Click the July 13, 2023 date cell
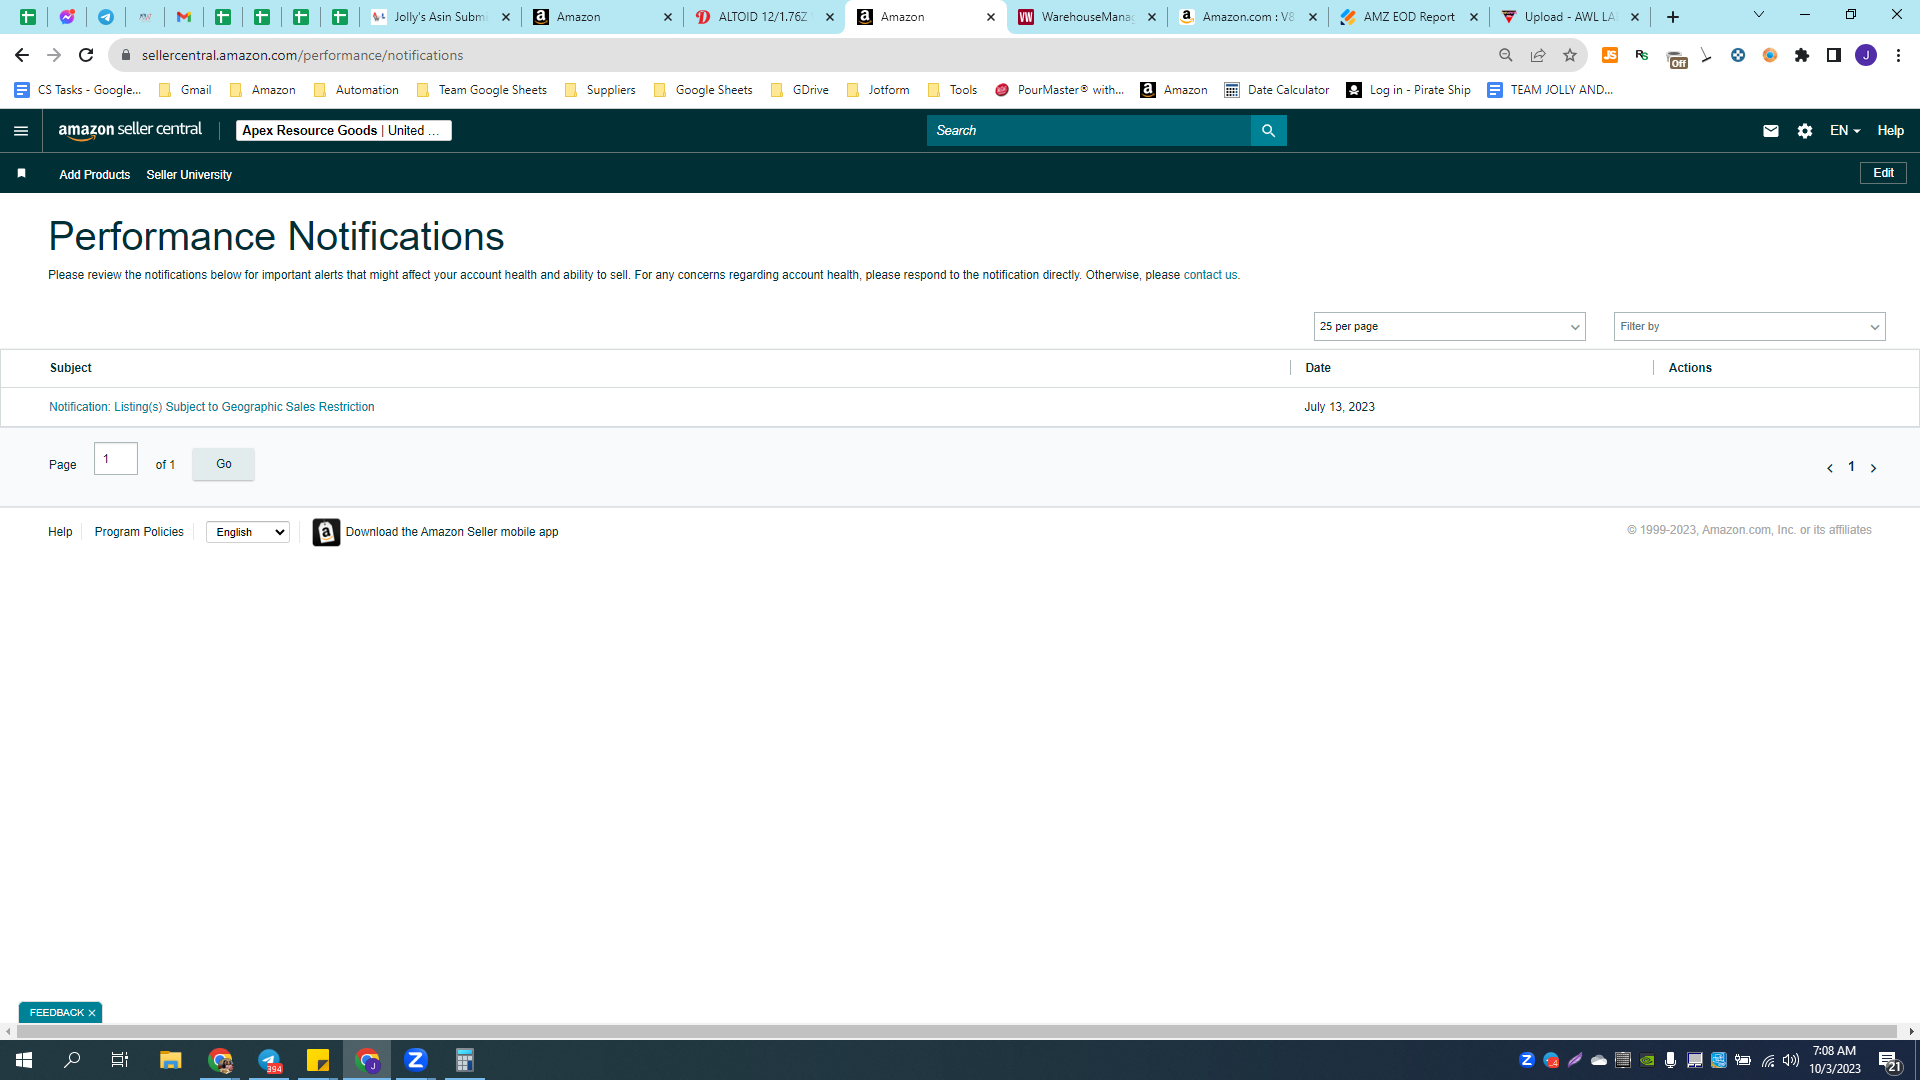The image size is (1920, 1080). [1339, 407]
